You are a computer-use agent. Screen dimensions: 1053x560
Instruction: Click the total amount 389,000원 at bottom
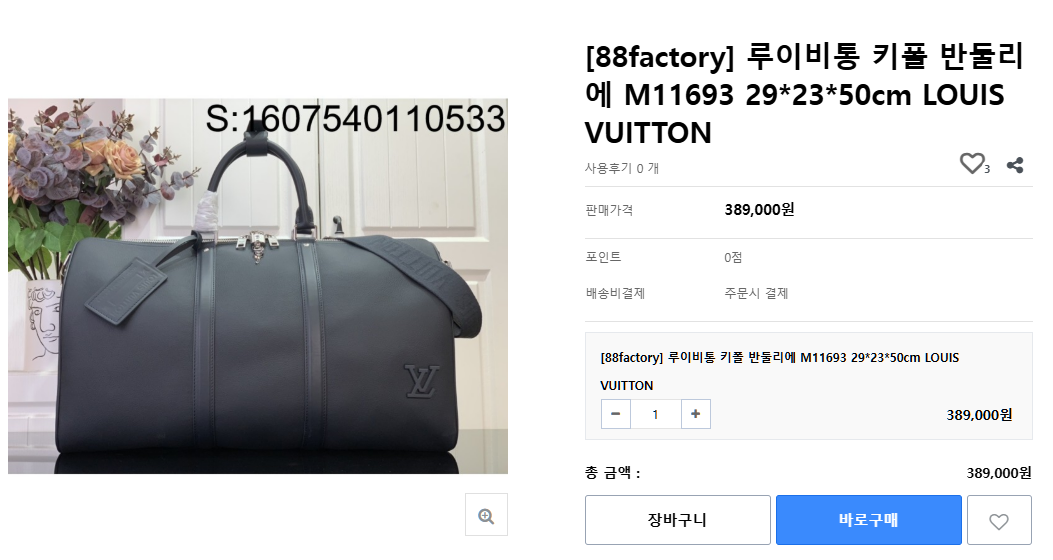999,473
